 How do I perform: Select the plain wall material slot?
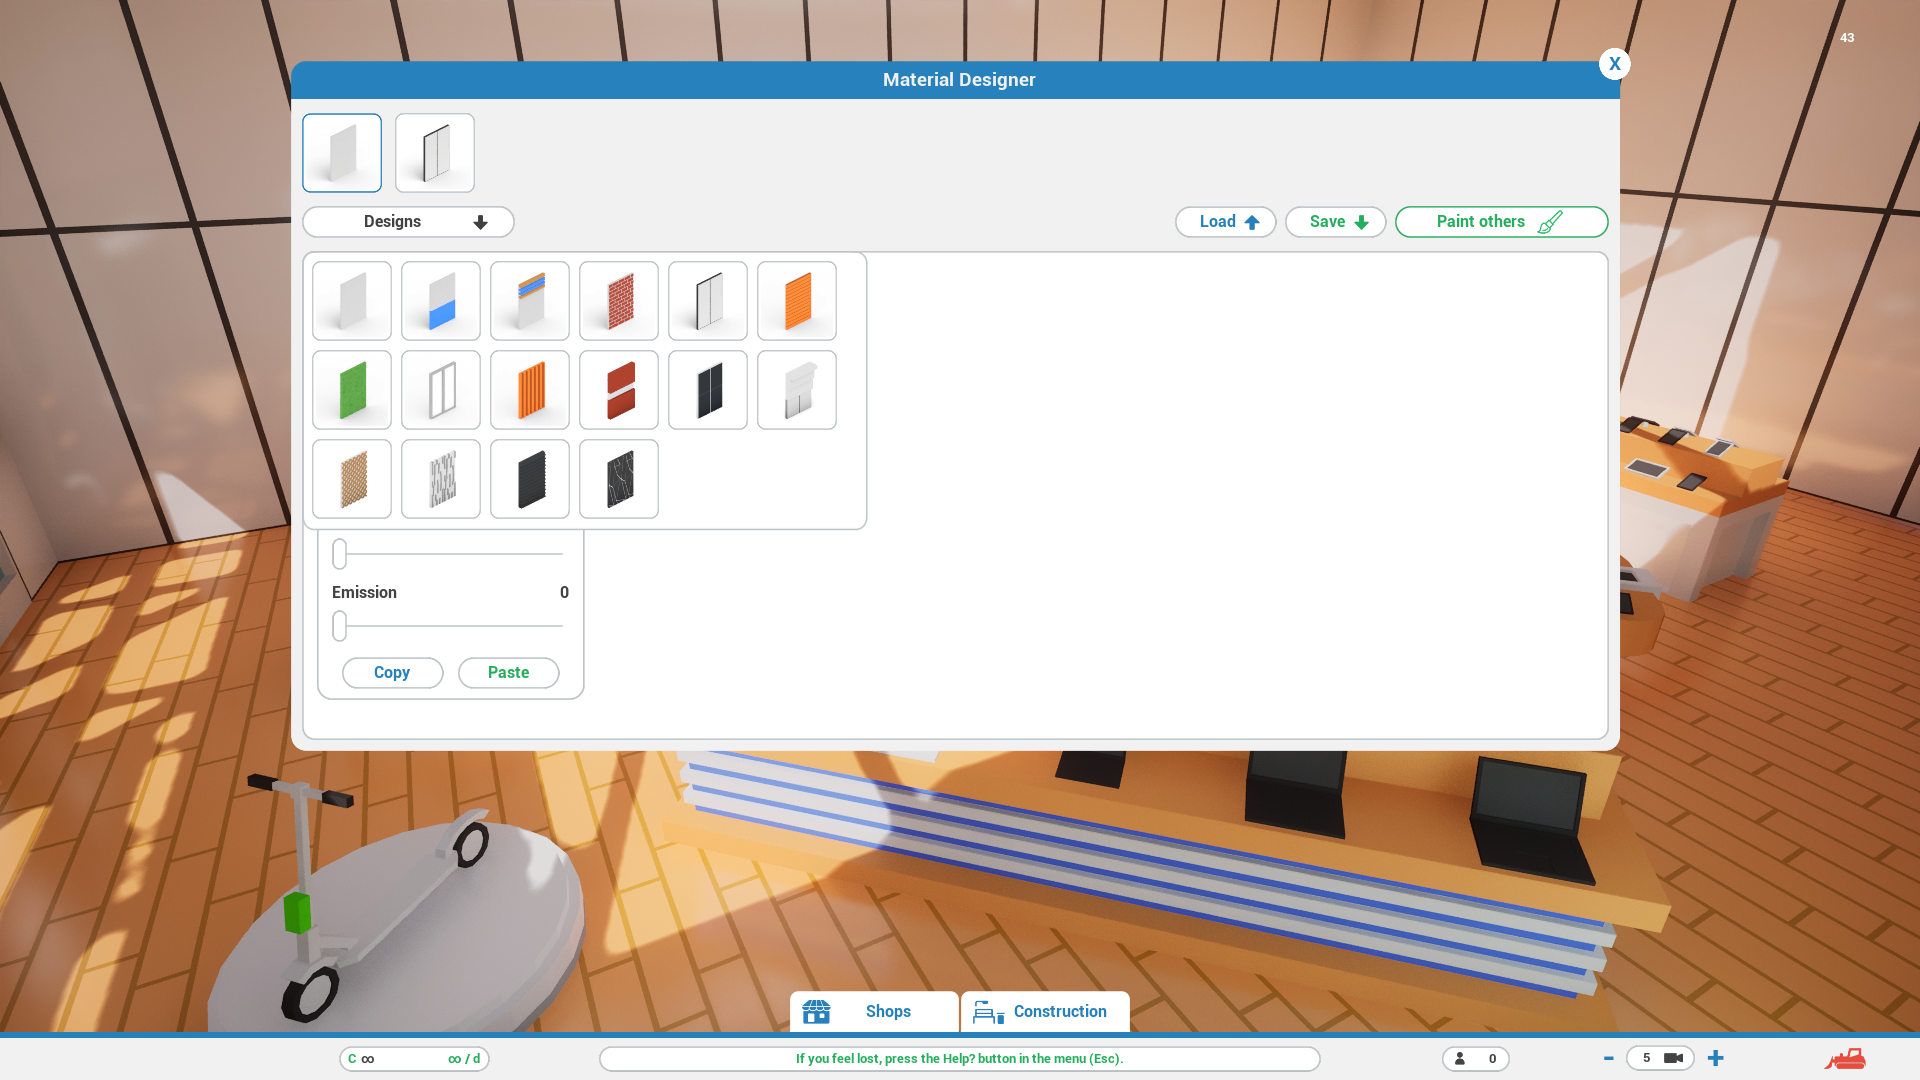342,153
